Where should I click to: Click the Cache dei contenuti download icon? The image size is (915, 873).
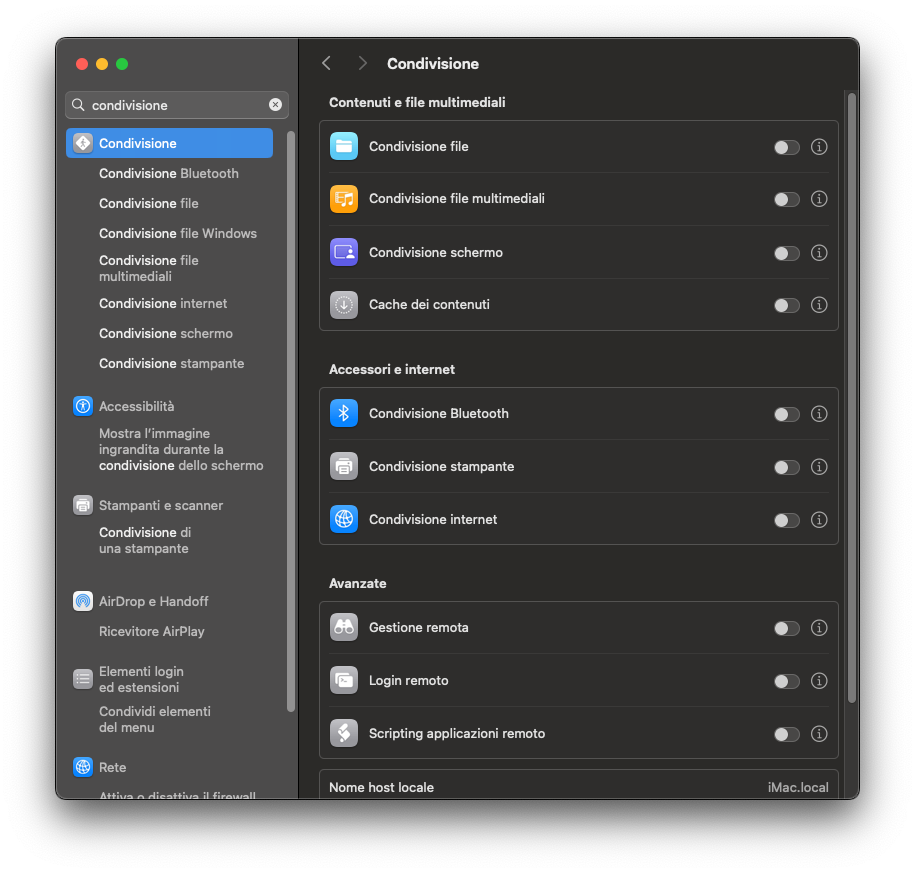[x=344, y=305]
